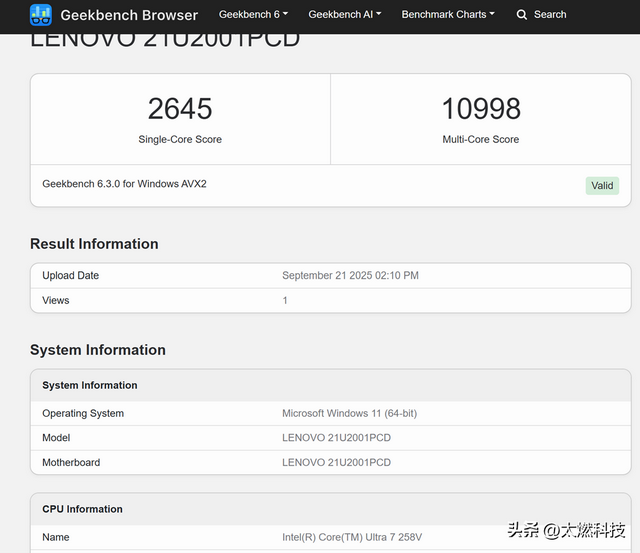Image resolution: width=640 pixels, height=553 pixels.
Task: Click the CPU Information table header
Action: (x=82, y=509)
